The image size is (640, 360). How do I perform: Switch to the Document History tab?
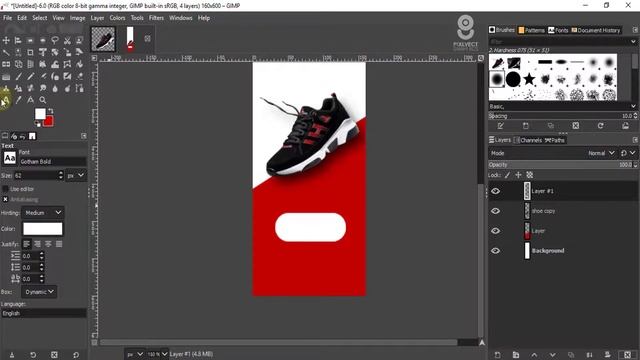click(x=596, y=30)
